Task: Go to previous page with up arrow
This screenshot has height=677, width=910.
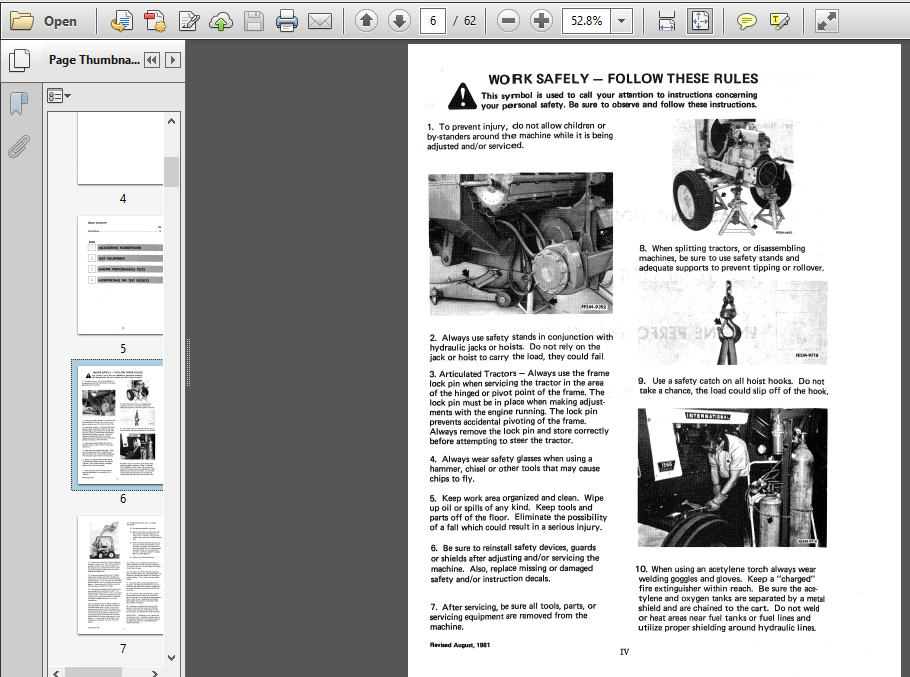Action: pos(366,21)
